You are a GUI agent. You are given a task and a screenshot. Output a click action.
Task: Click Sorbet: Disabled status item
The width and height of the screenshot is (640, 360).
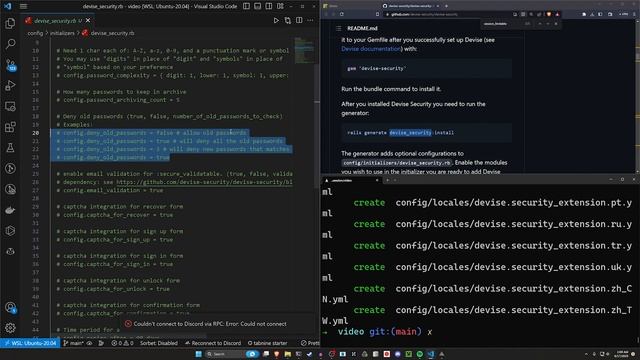[x=159, y=343]
